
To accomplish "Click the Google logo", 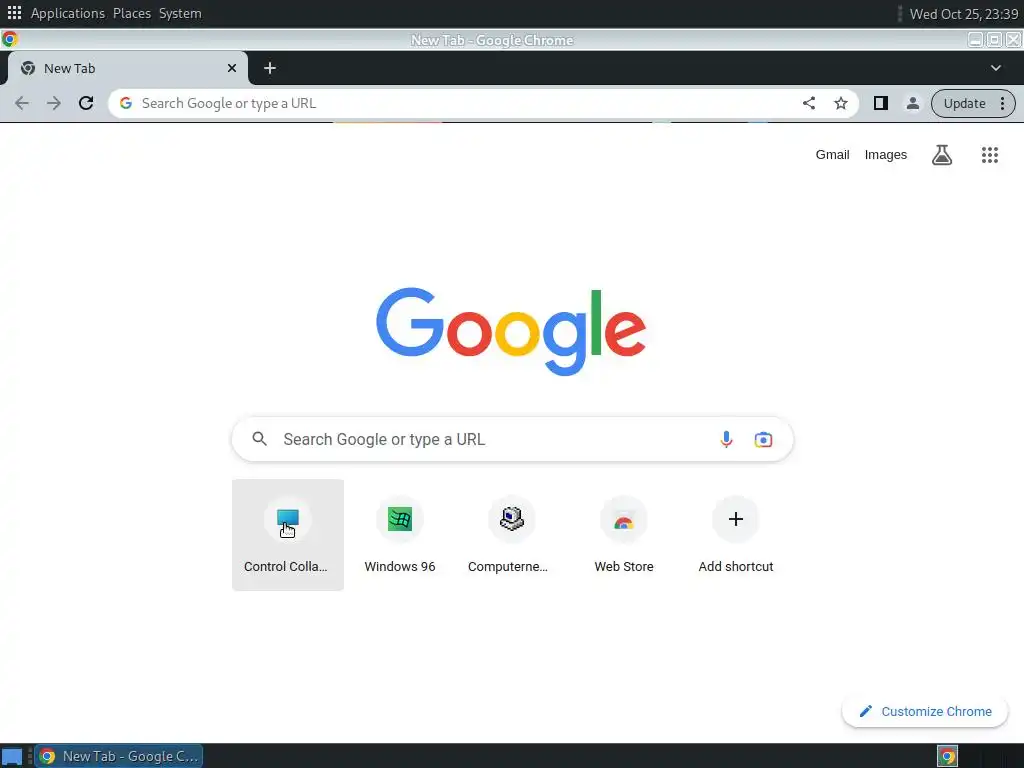I will tap(511, 331).
